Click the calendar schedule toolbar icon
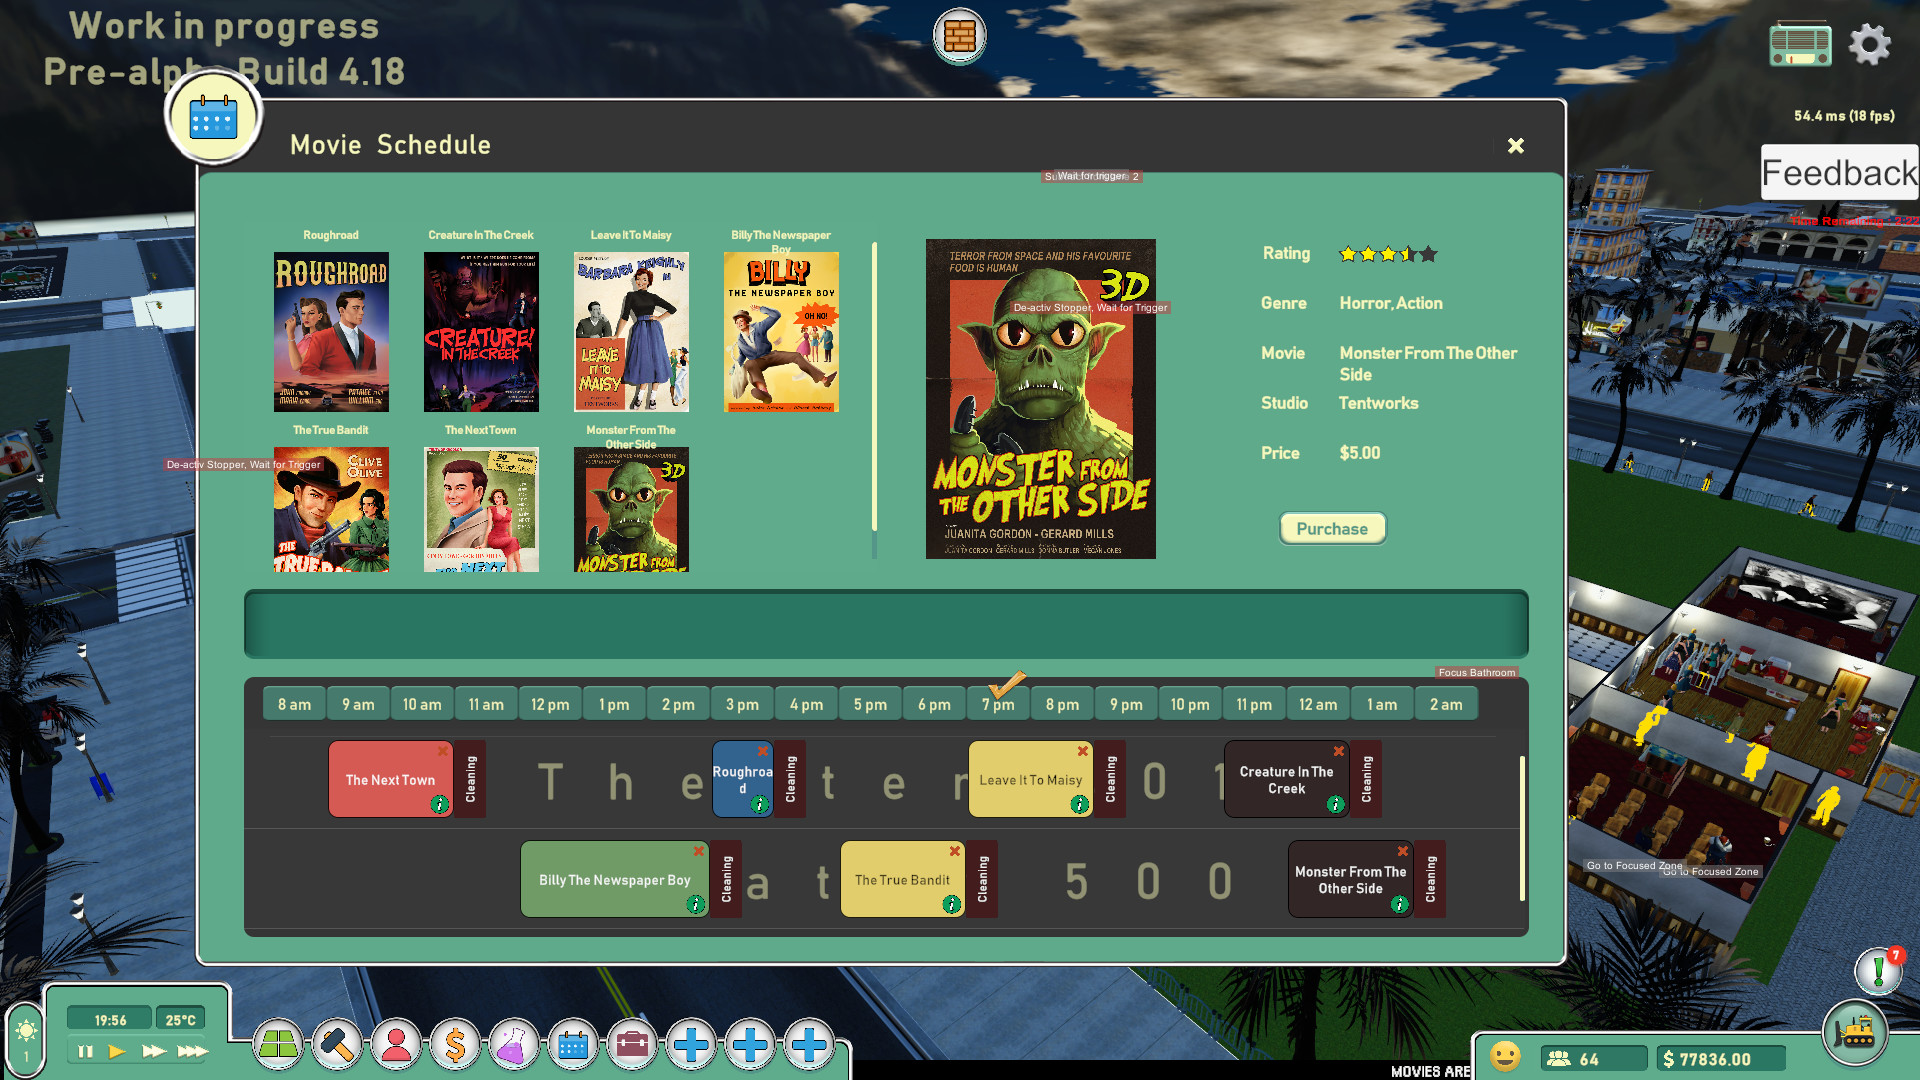The height and width of the screenshot is (1080, 1920). point(573,1046)
